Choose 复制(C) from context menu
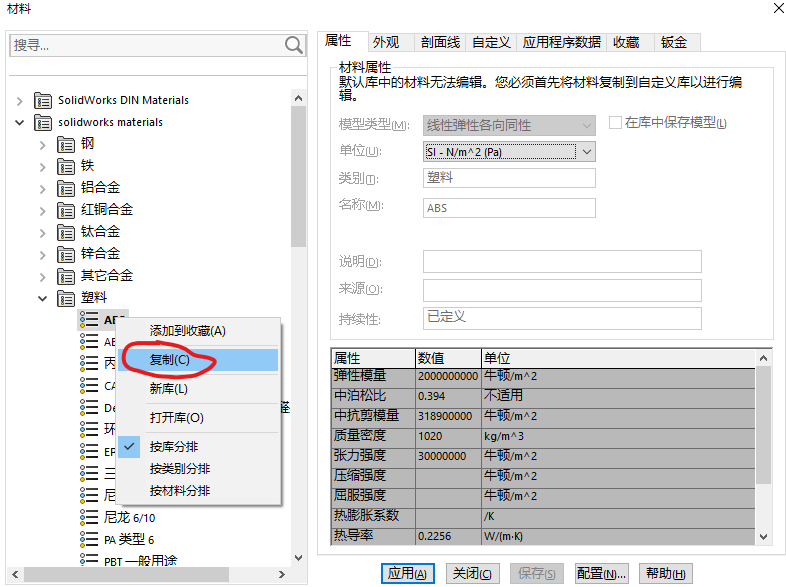 coord(199,359)
